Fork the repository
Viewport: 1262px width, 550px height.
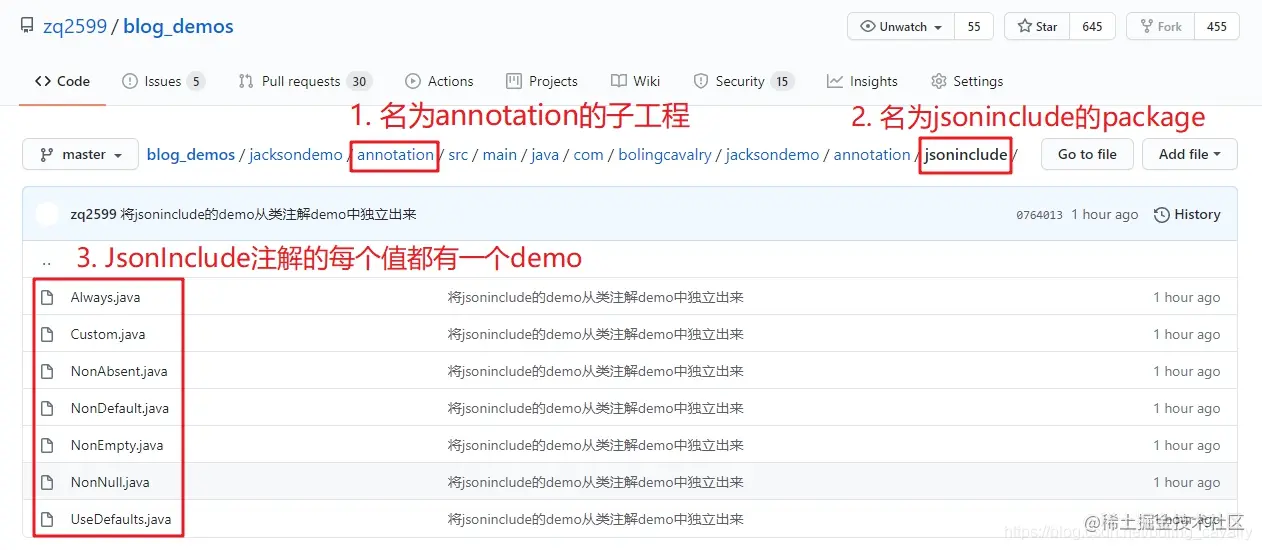pyautogui.click(x=1160, y=27)
